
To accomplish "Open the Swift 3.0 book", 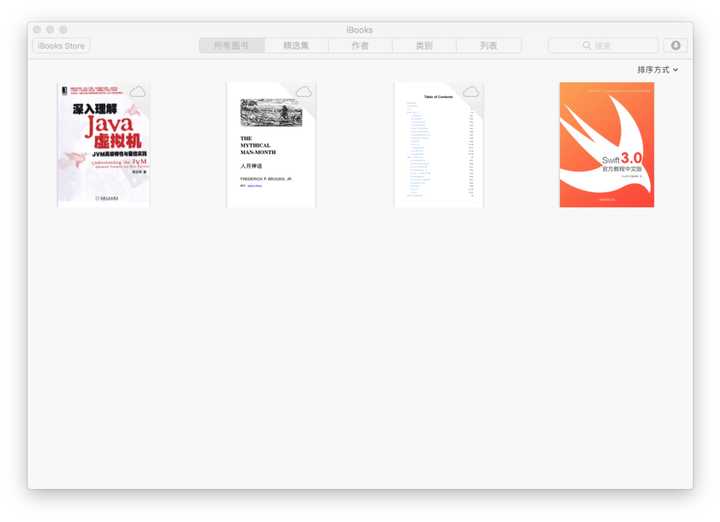I will tap(607, 145).
